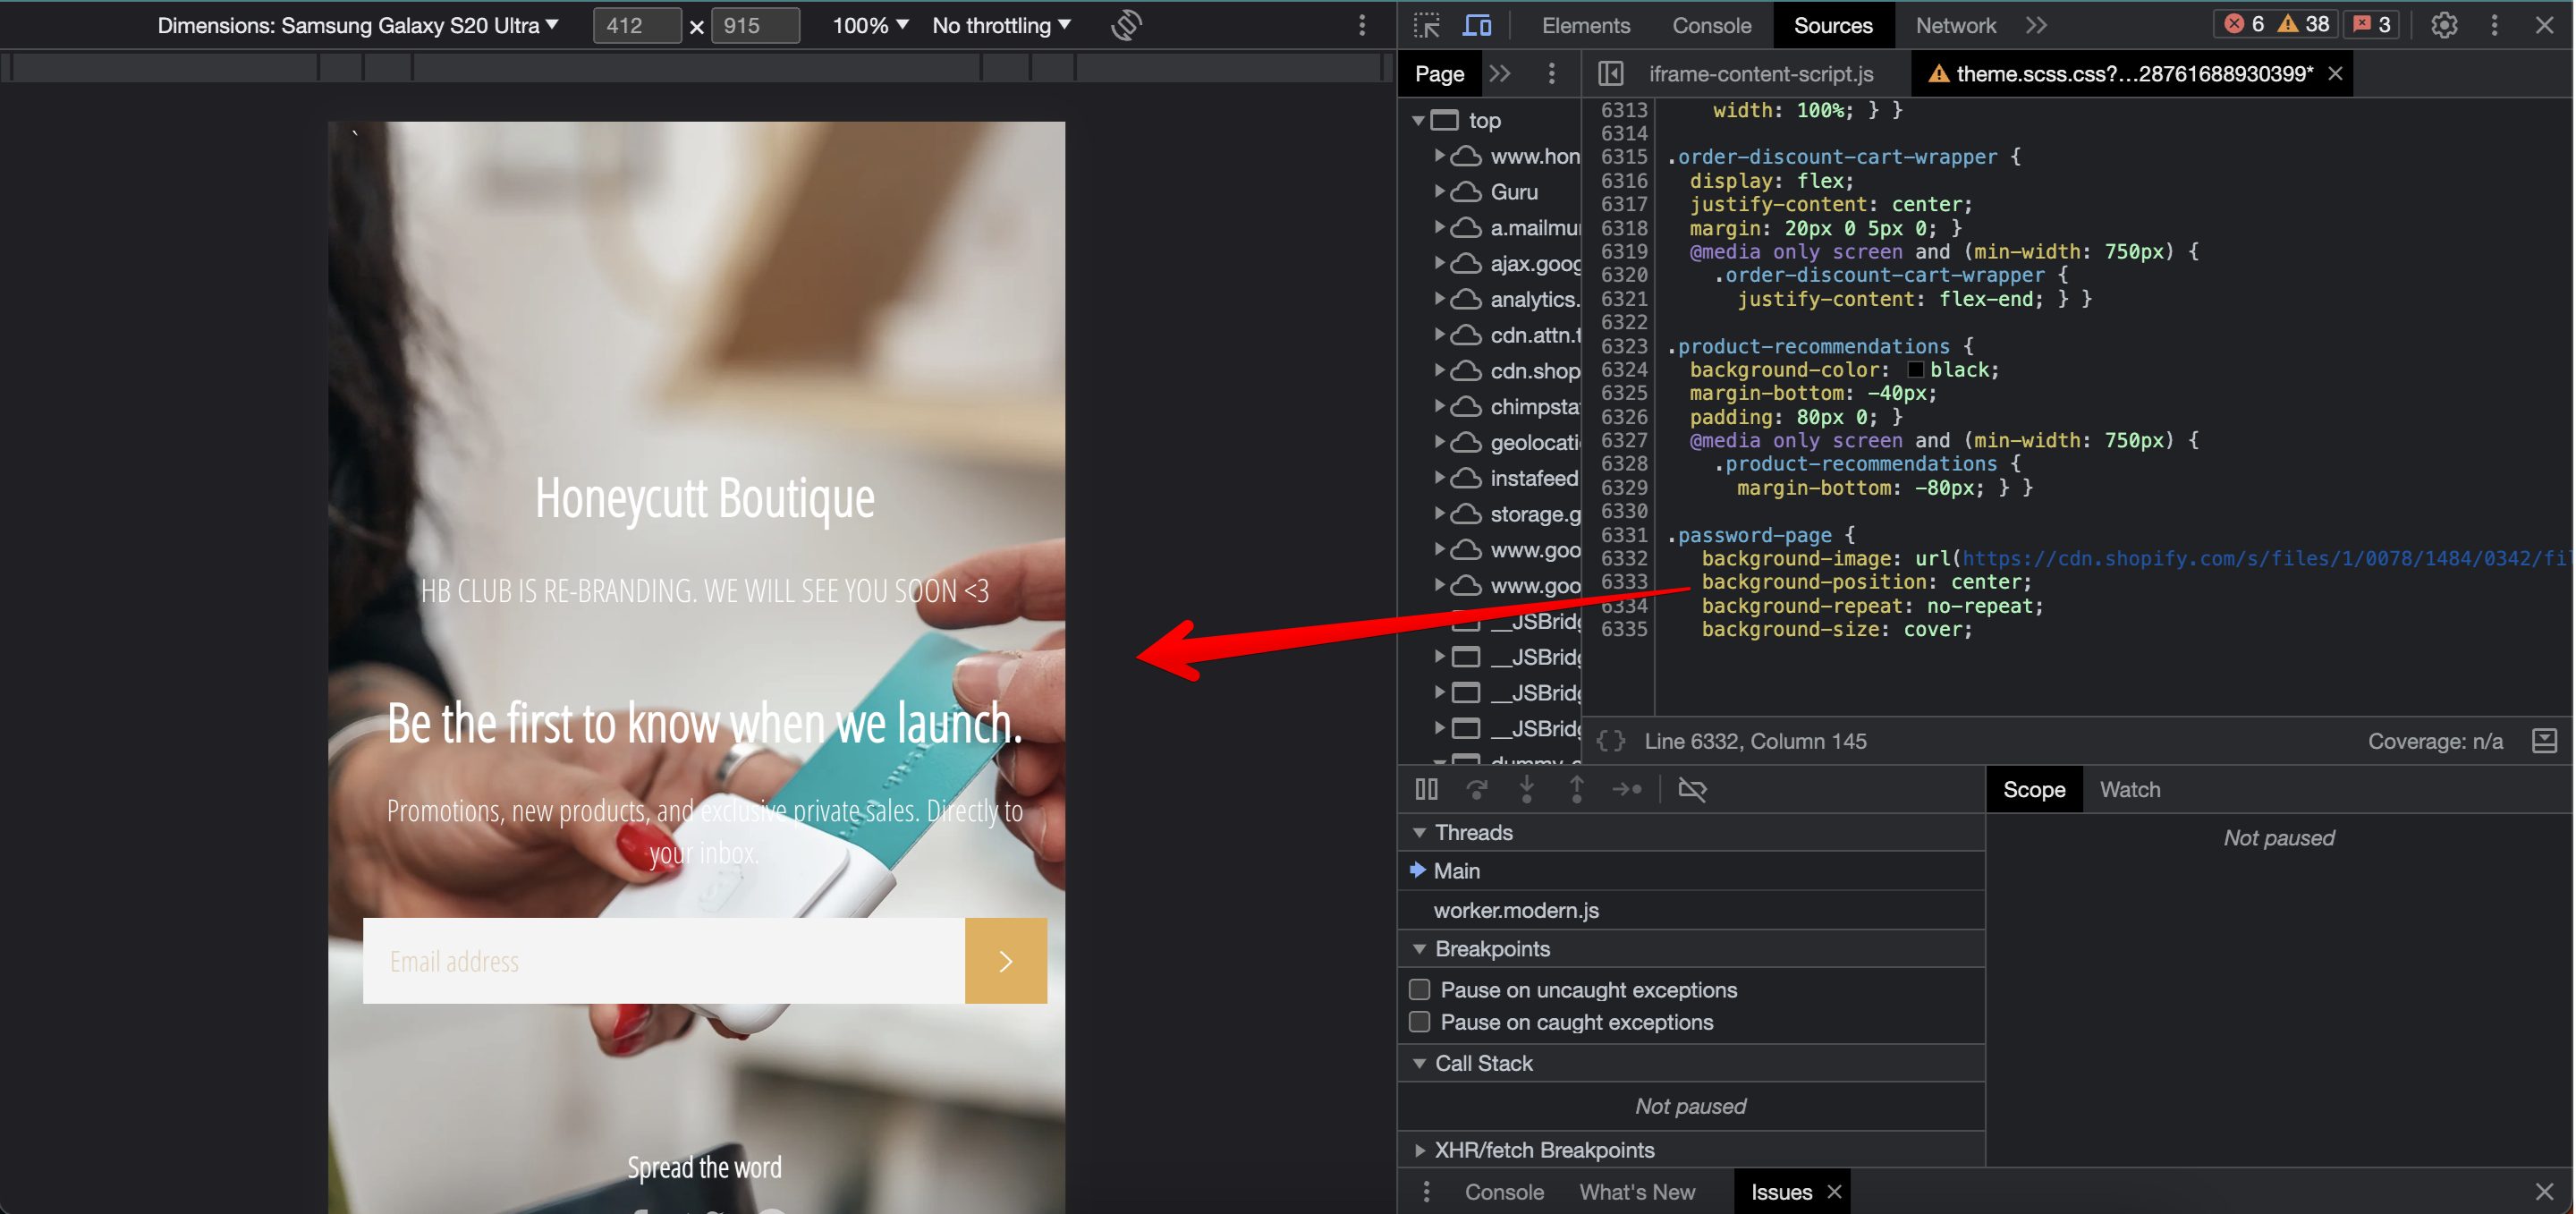
Task: Open the 100% zoom dropdown
Action: (870, 25)
